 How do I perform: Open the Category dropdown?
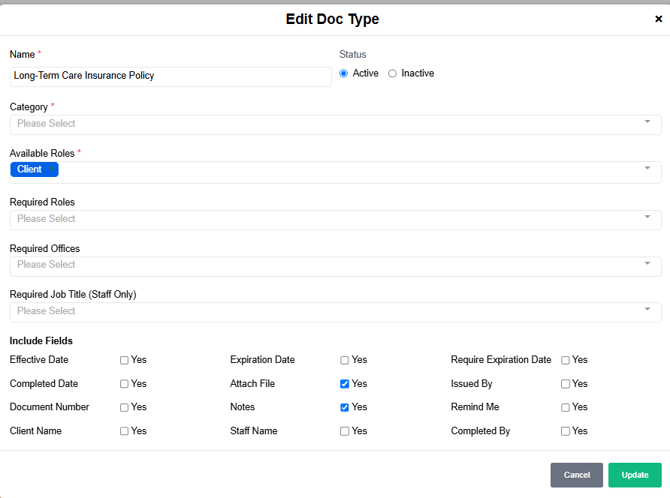click(335, 124)
